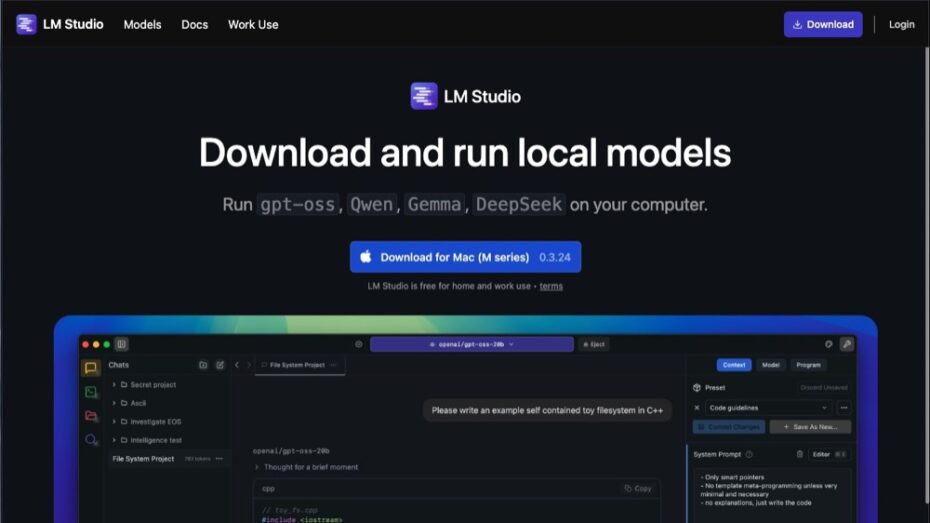Viewport: 930px width, 523px height.
Task: Click the Qwen model tag
Action: (x=372, y=205)
